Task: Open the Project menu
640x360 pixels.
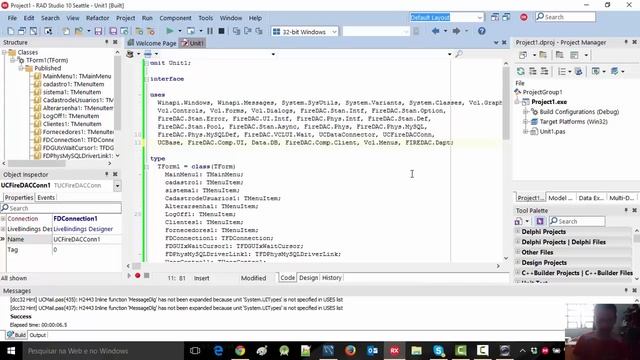Action: 125,18
